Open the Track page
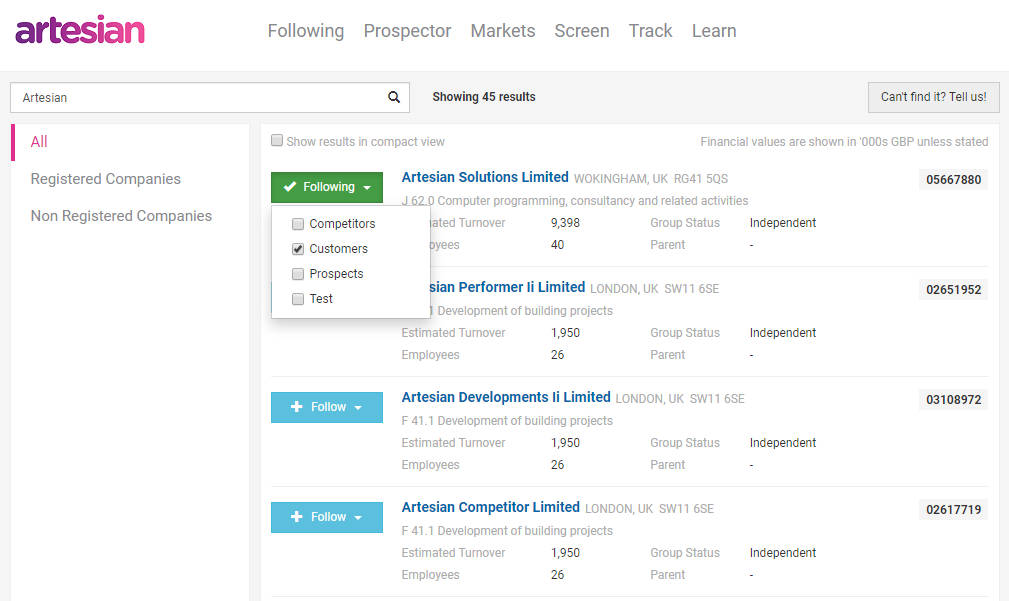The height and width of the screenshot is (601, 1009). (650, 31)
